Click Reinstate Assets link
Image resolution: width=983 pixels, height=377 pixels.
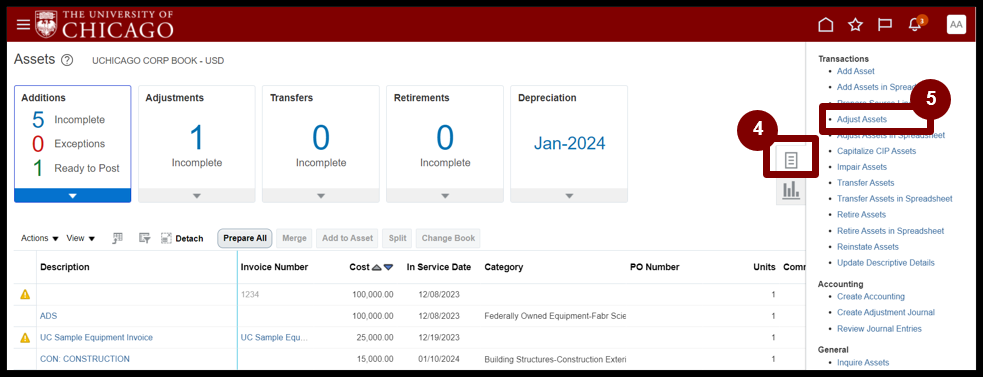[x=868, y=247]
